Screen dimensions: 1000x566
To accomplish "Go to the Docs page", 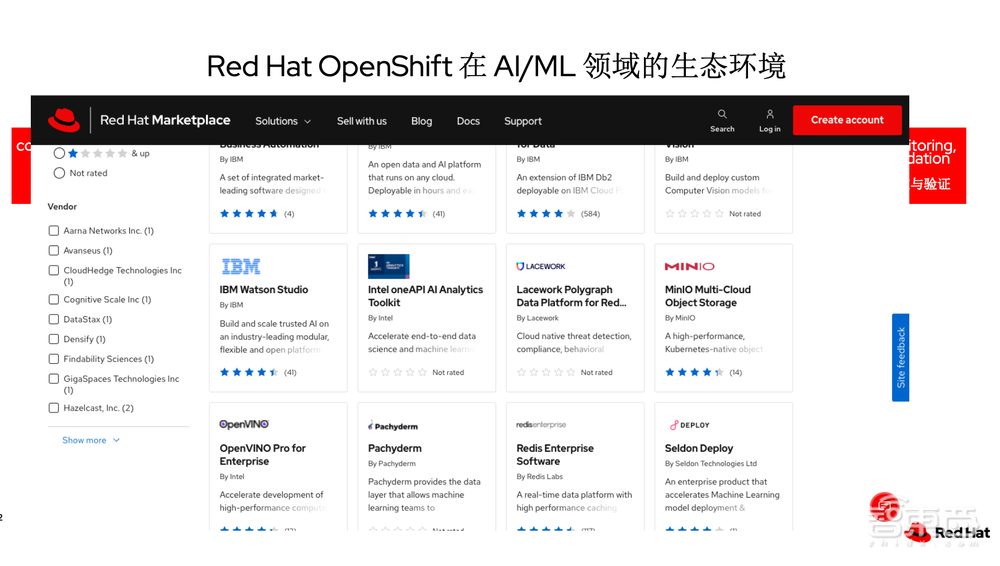I will pyautogui.click(x=468, y=121).
